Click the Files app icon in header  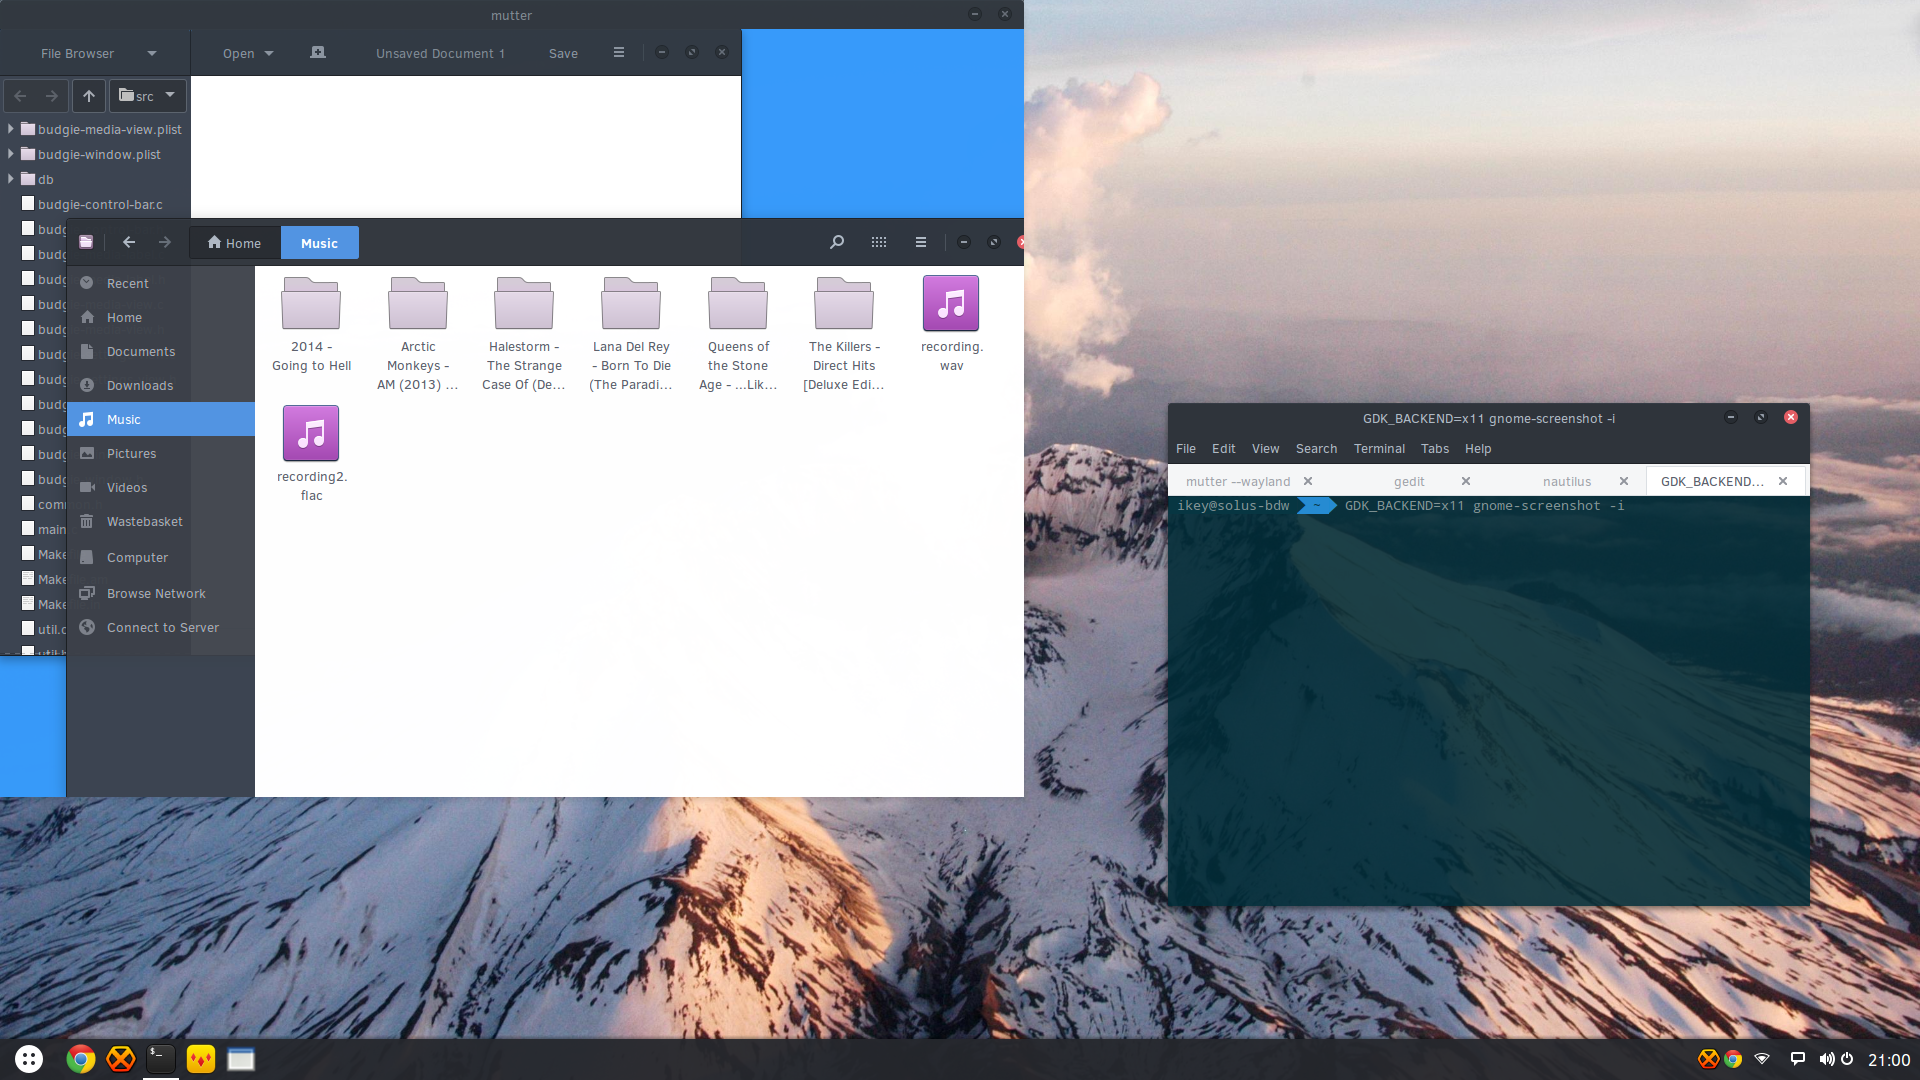point(86,242)
